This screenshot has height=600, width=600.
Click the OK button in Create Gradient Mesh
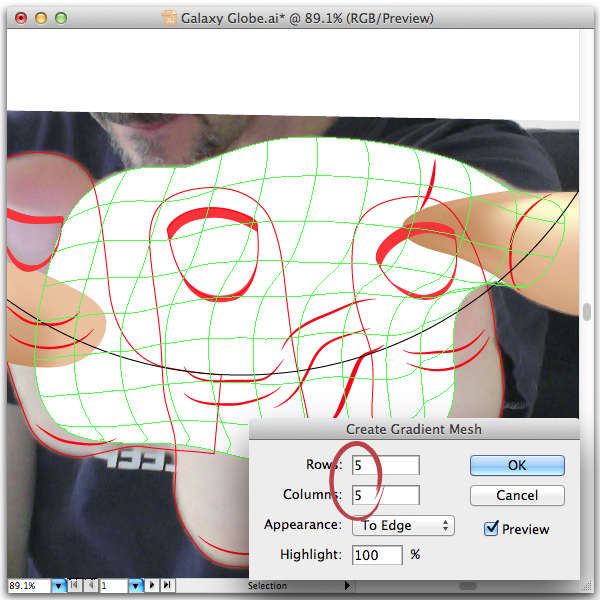click(517, 465)
